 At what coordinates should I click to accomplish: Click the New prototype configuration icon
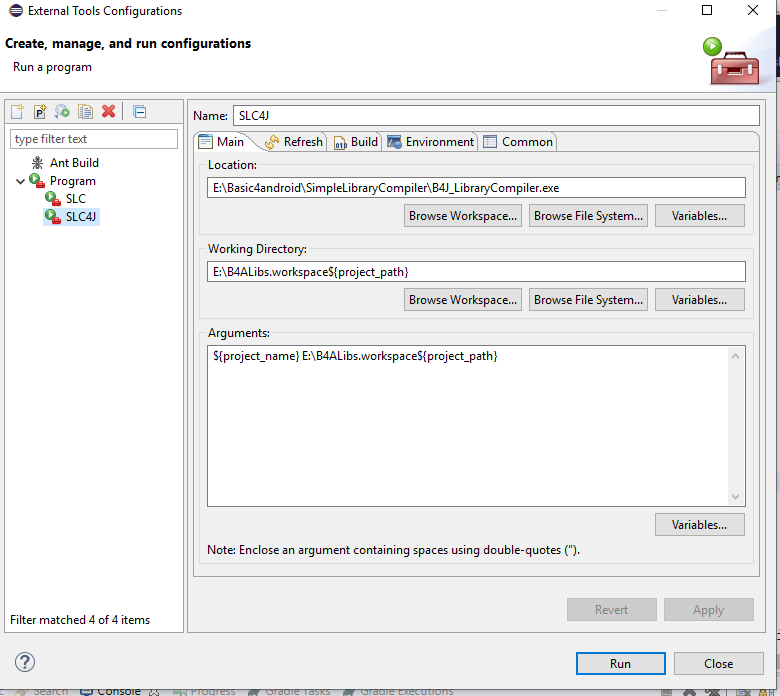(x=40, y=112)
